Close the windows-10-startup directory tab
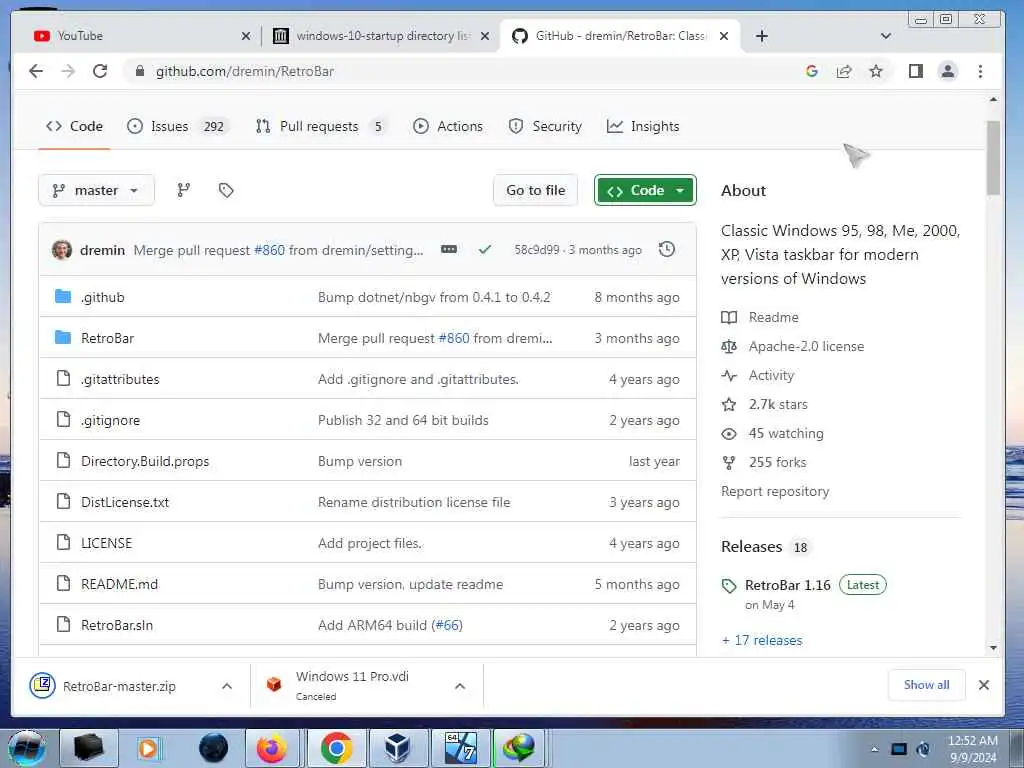The width and height of the screenshot is (1024, 768). tap(485, 36)
